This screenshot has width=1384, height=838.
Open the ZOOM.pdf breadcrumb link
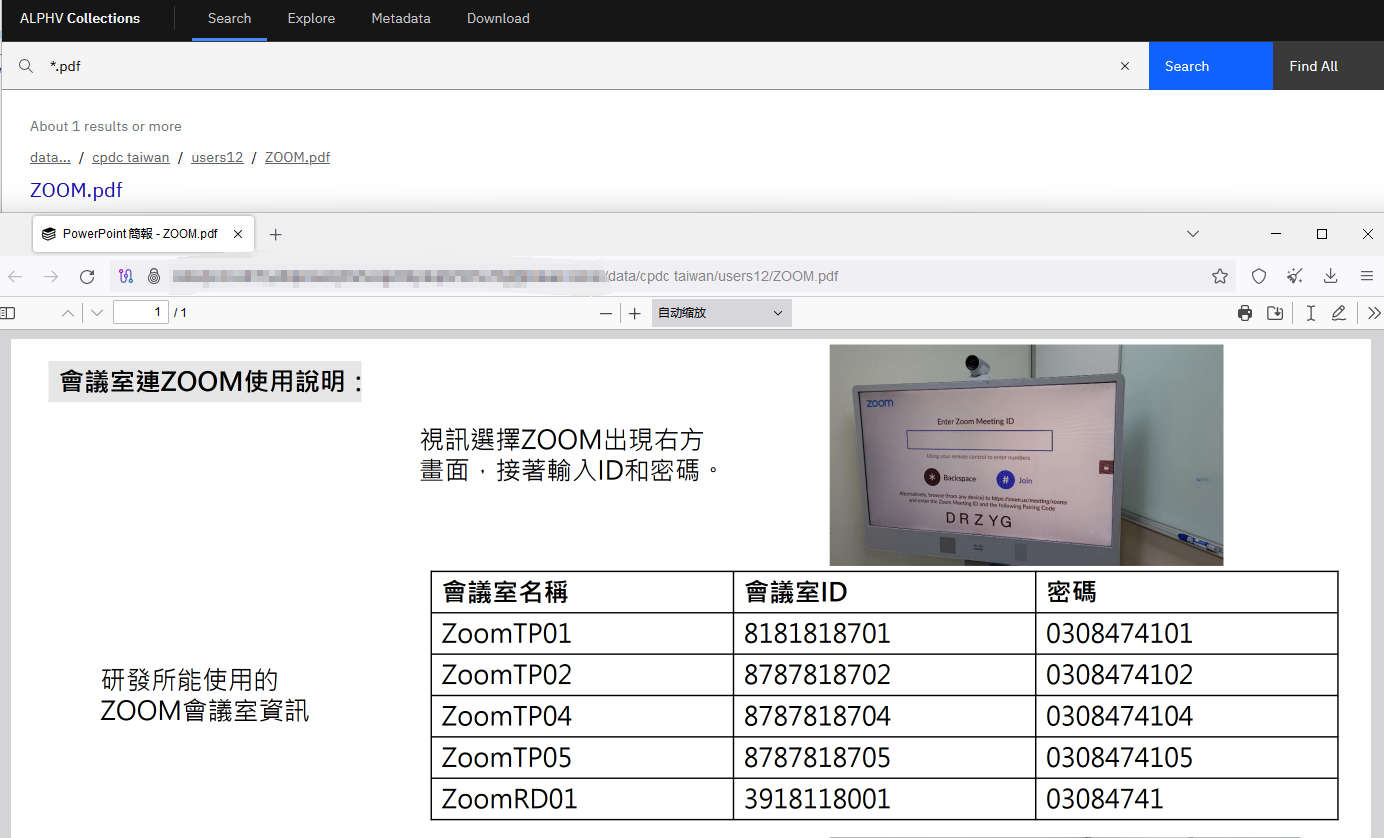(x=297, y=157)
